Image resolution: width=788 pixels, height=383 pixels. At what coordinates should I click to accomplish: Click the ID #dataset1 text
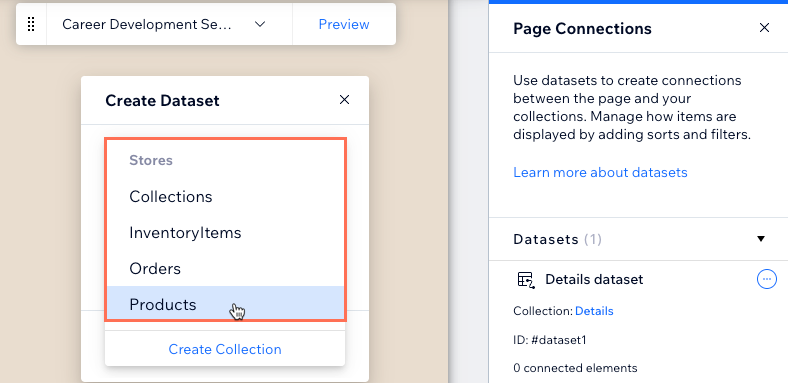point(550,340)
